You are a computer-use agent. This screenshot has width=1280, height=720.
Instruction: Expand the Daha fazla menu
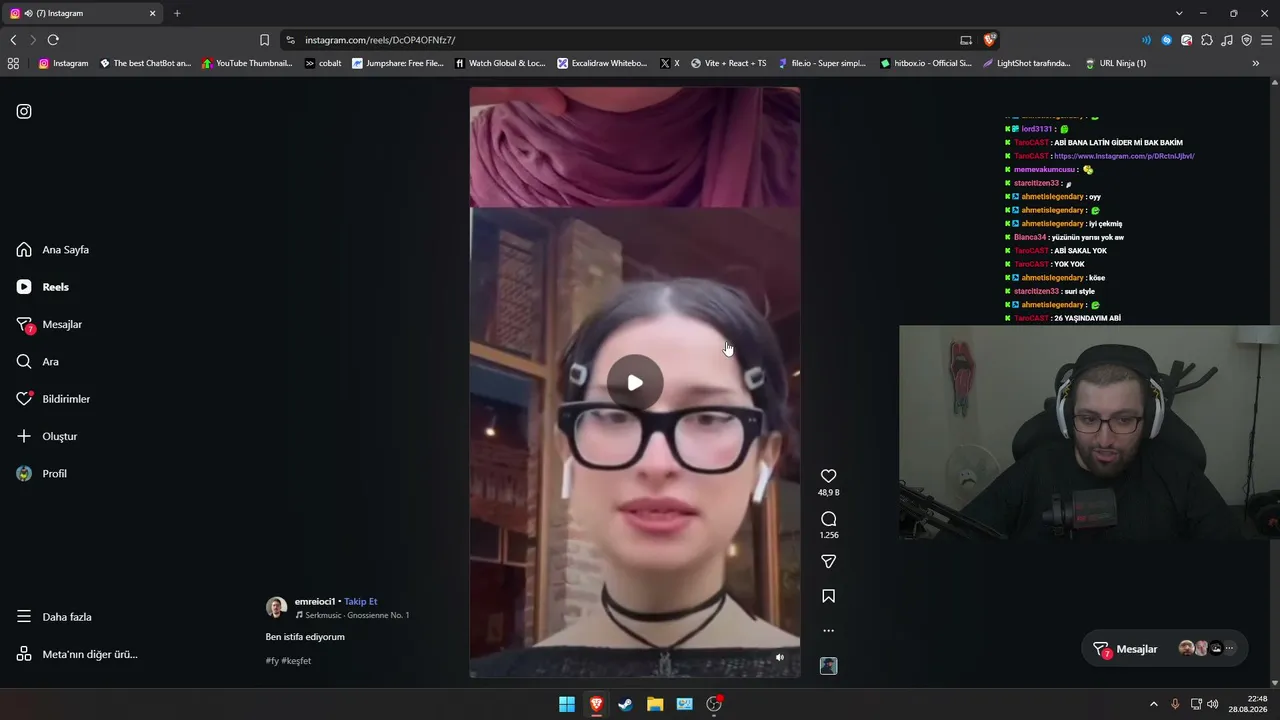point(54,617)
